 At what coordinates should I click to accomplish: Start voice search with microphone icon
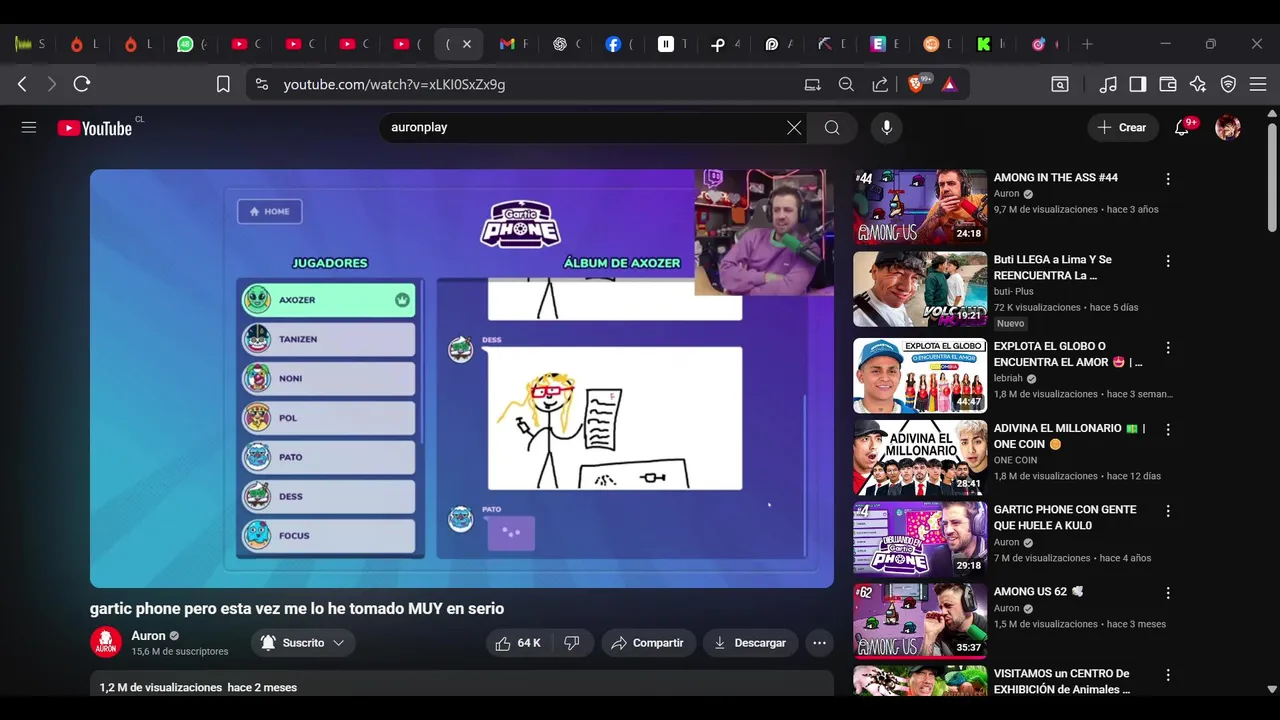[886, 127]
